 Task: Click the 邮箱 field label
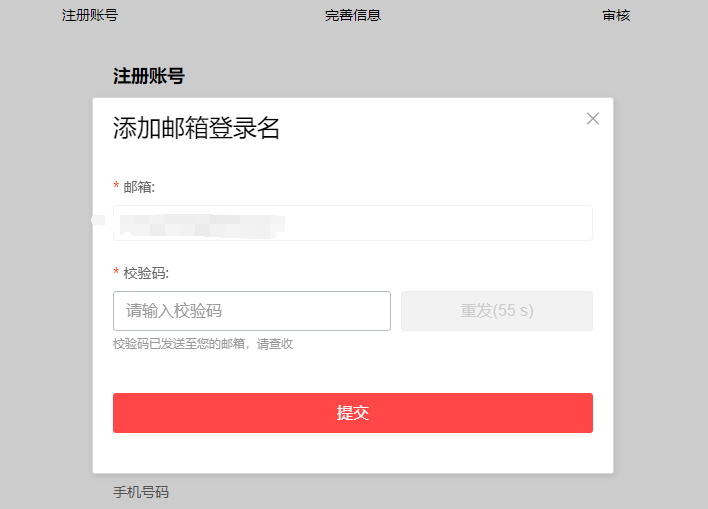click(139, 187)
